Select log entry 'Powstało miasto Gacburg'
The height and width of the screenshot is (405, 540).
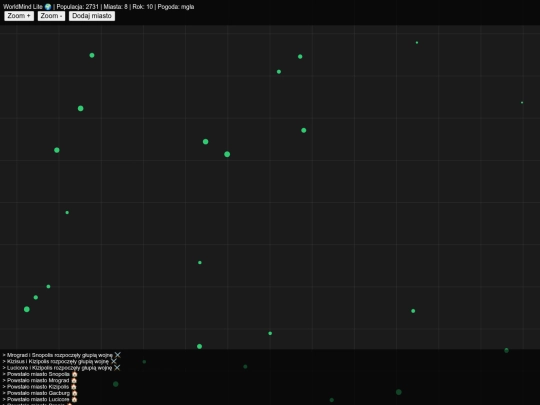pyautogui.click(x=38, y=393)
